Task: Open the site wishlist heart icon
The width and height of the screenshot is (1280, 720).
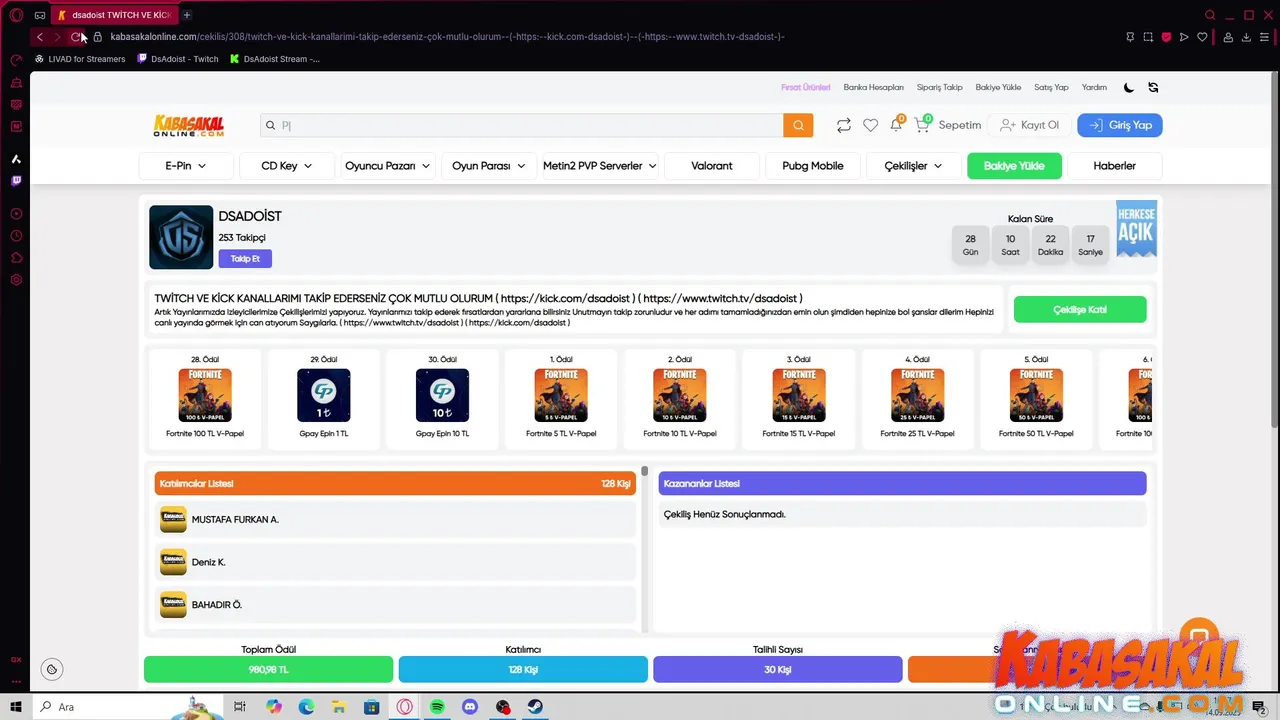Action: pos(870,125)
